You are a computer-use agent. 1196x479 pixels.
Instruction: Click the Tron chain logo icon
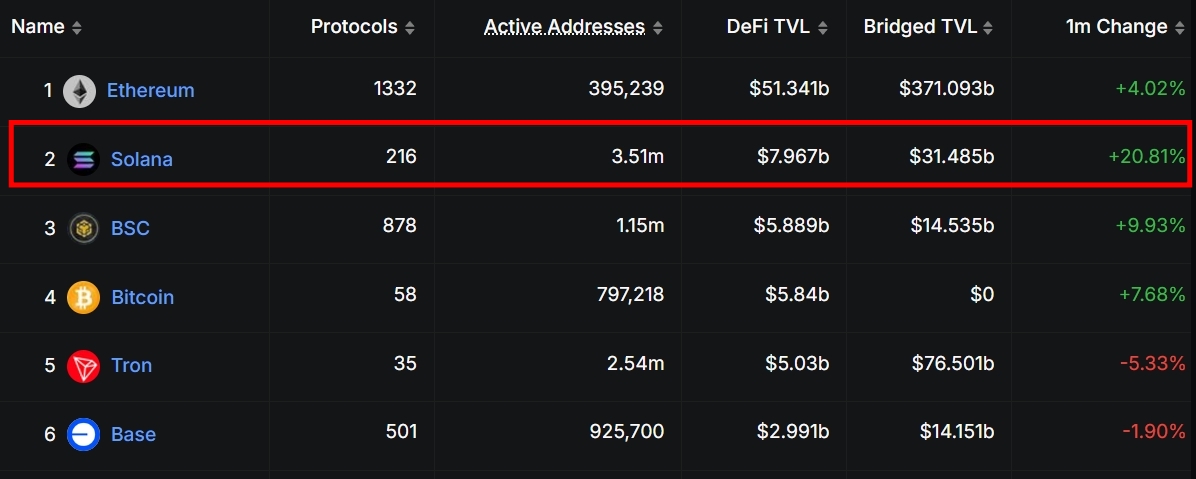(83, 365)
